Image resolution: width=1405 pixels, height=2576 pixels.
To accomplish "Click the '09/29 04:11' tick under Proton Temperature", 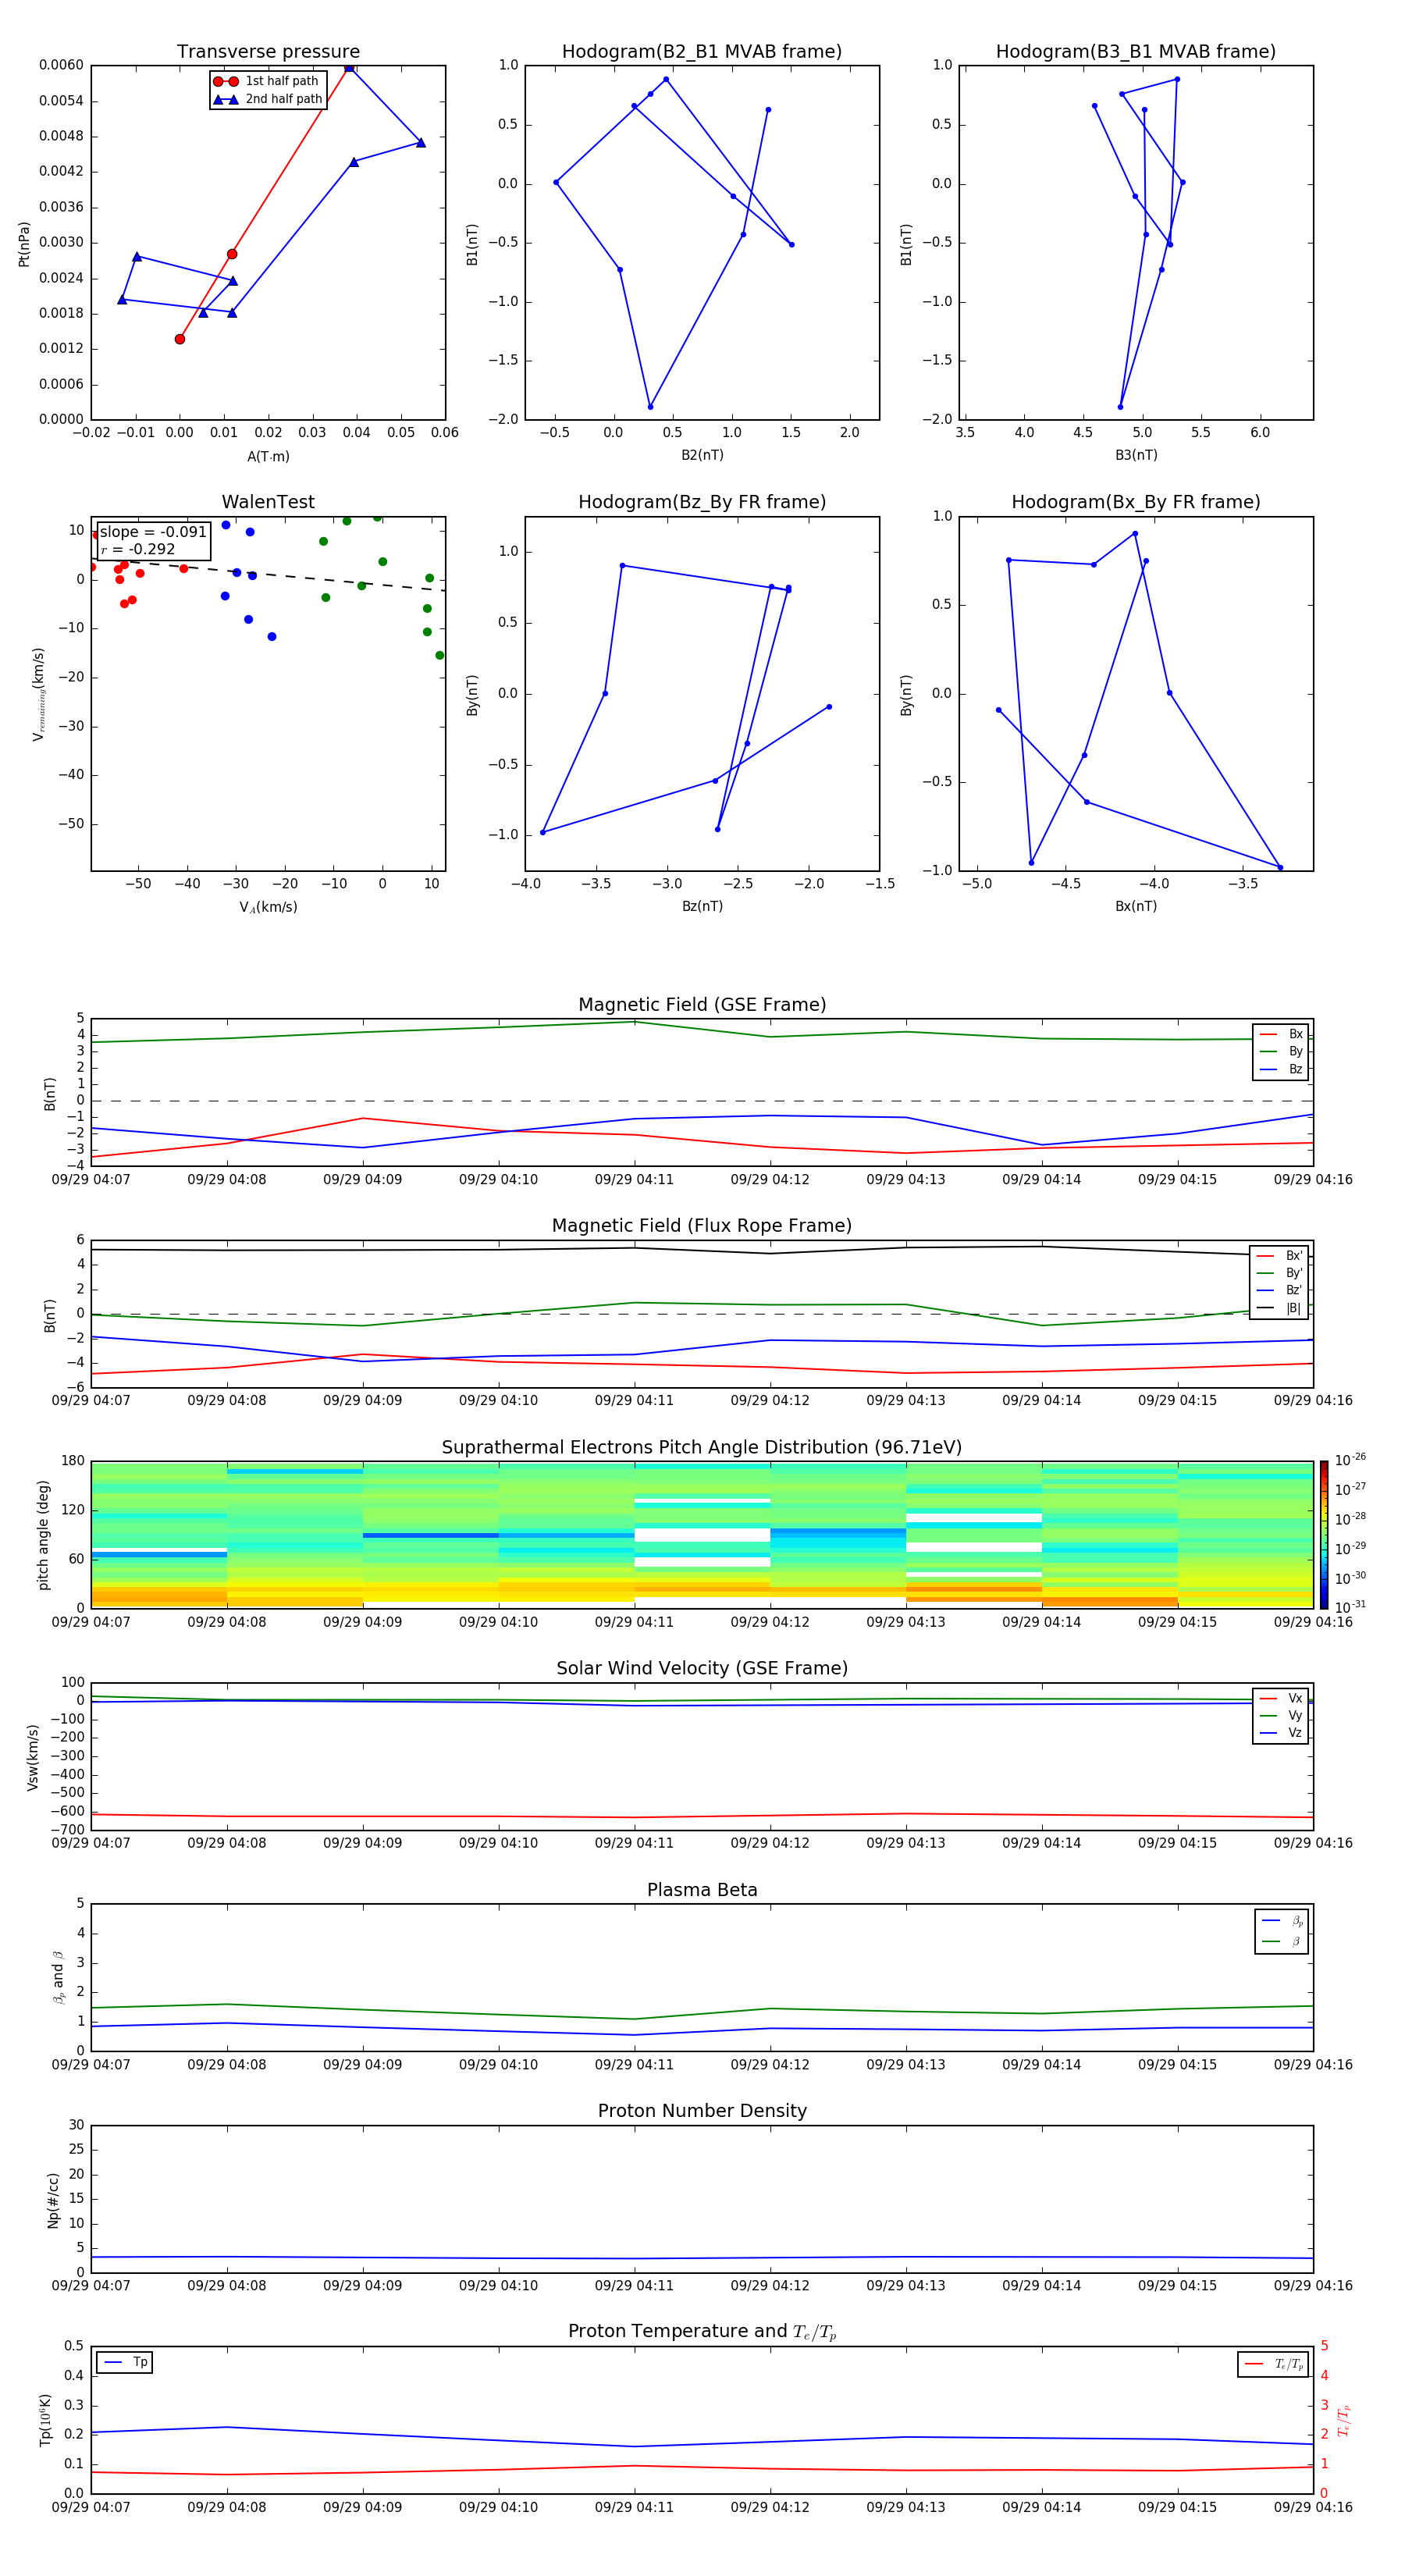I will click(634, 2507).
